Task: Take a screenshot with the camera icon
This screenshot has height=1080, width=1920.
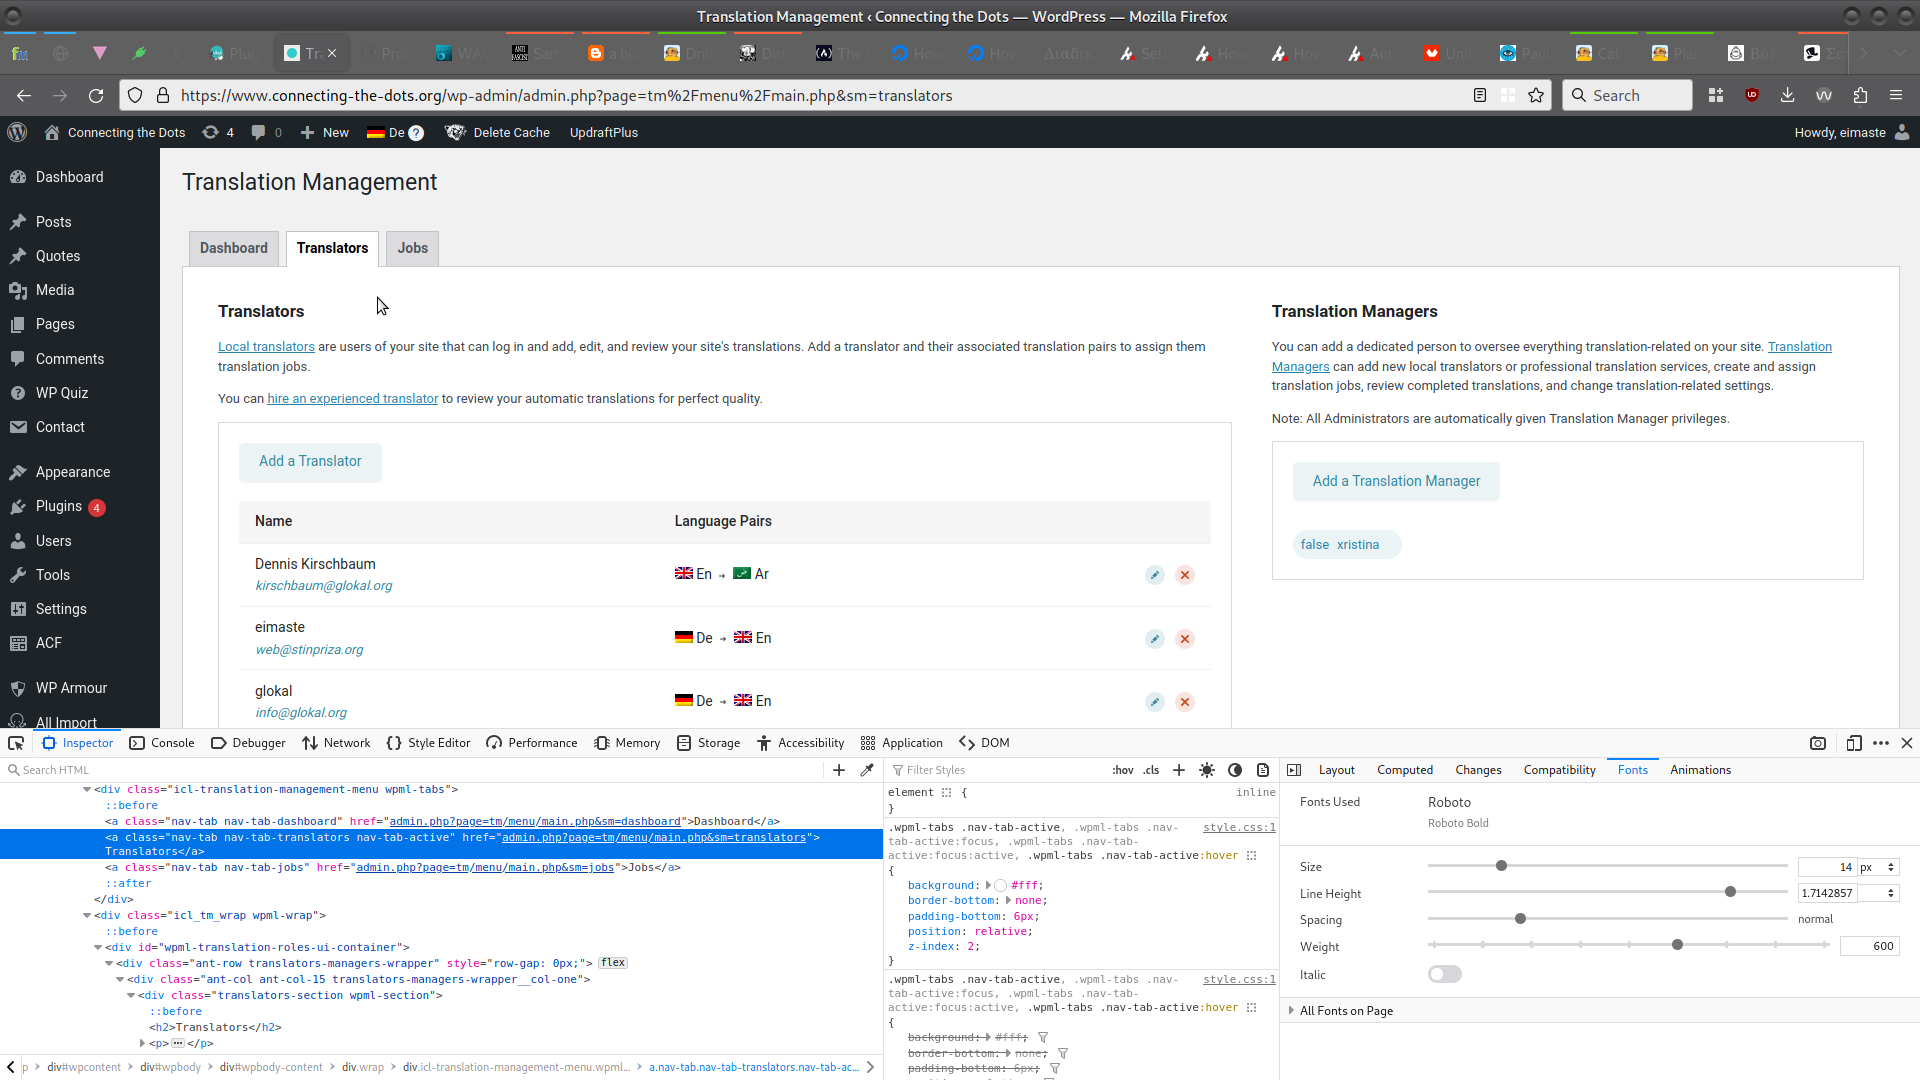Action: pyautogui.click(x=1818, y=743)
